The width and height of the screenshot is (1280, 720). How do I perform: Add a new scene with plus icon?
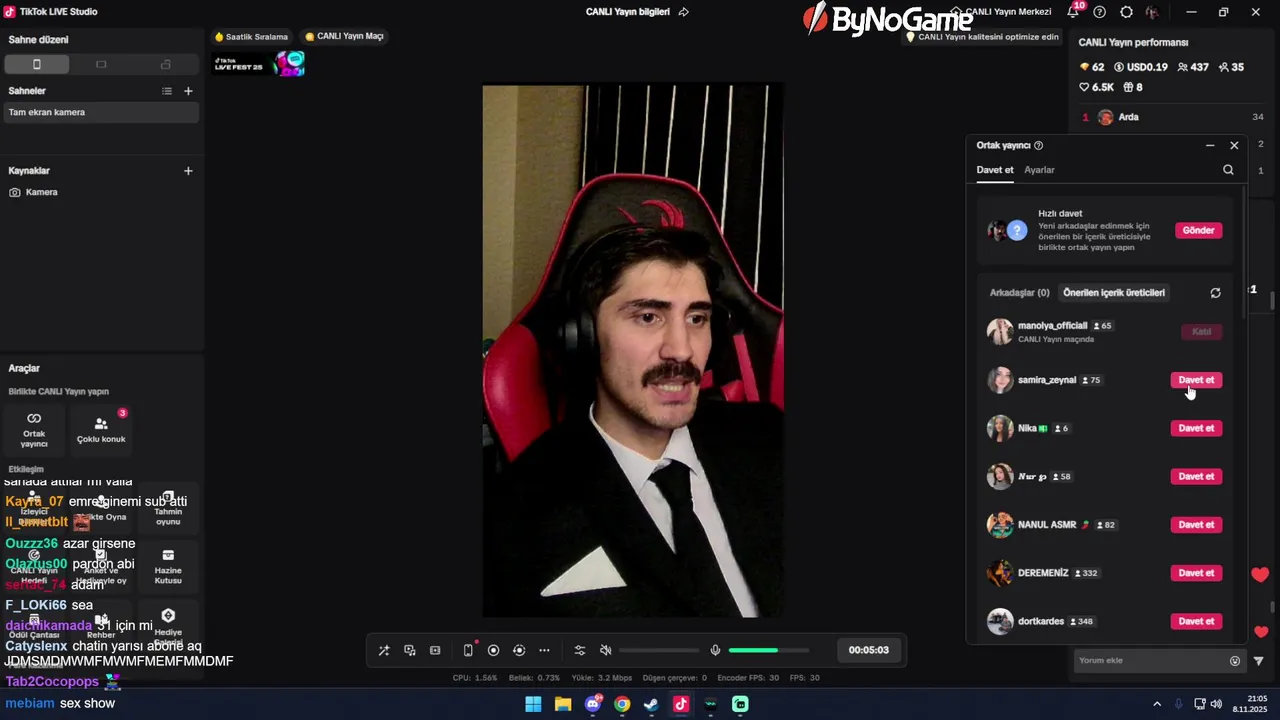point(188,91)
